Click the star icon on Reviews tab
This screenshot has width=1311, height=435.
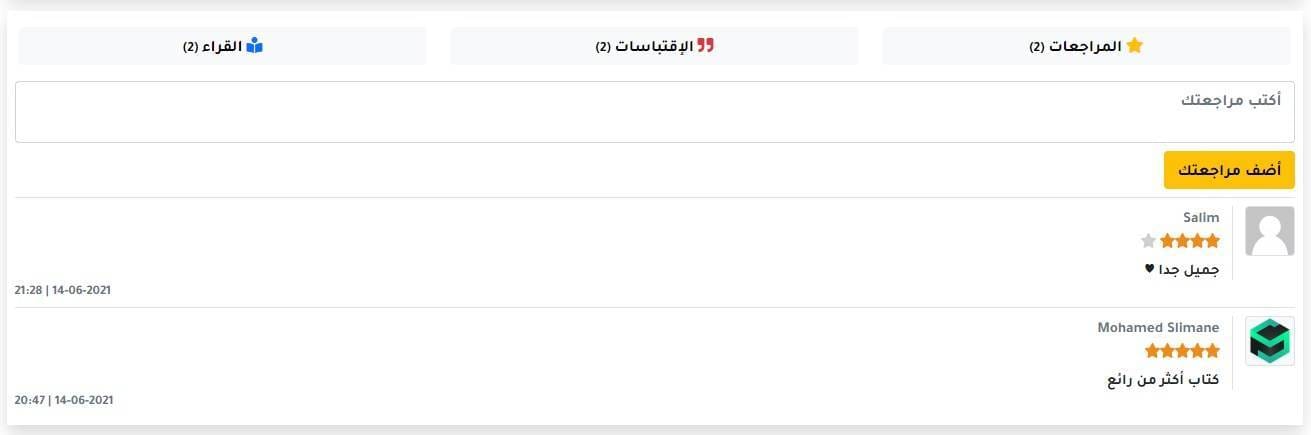pyautogui.click(x=1134, y=46)
